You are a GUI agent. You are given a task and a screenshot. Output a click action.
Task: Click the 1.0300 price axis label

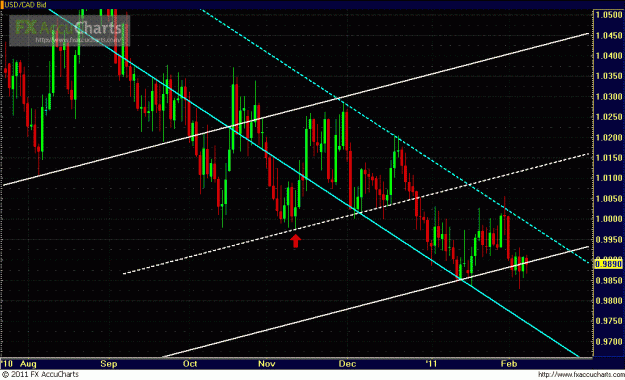[x=609, y=97]
